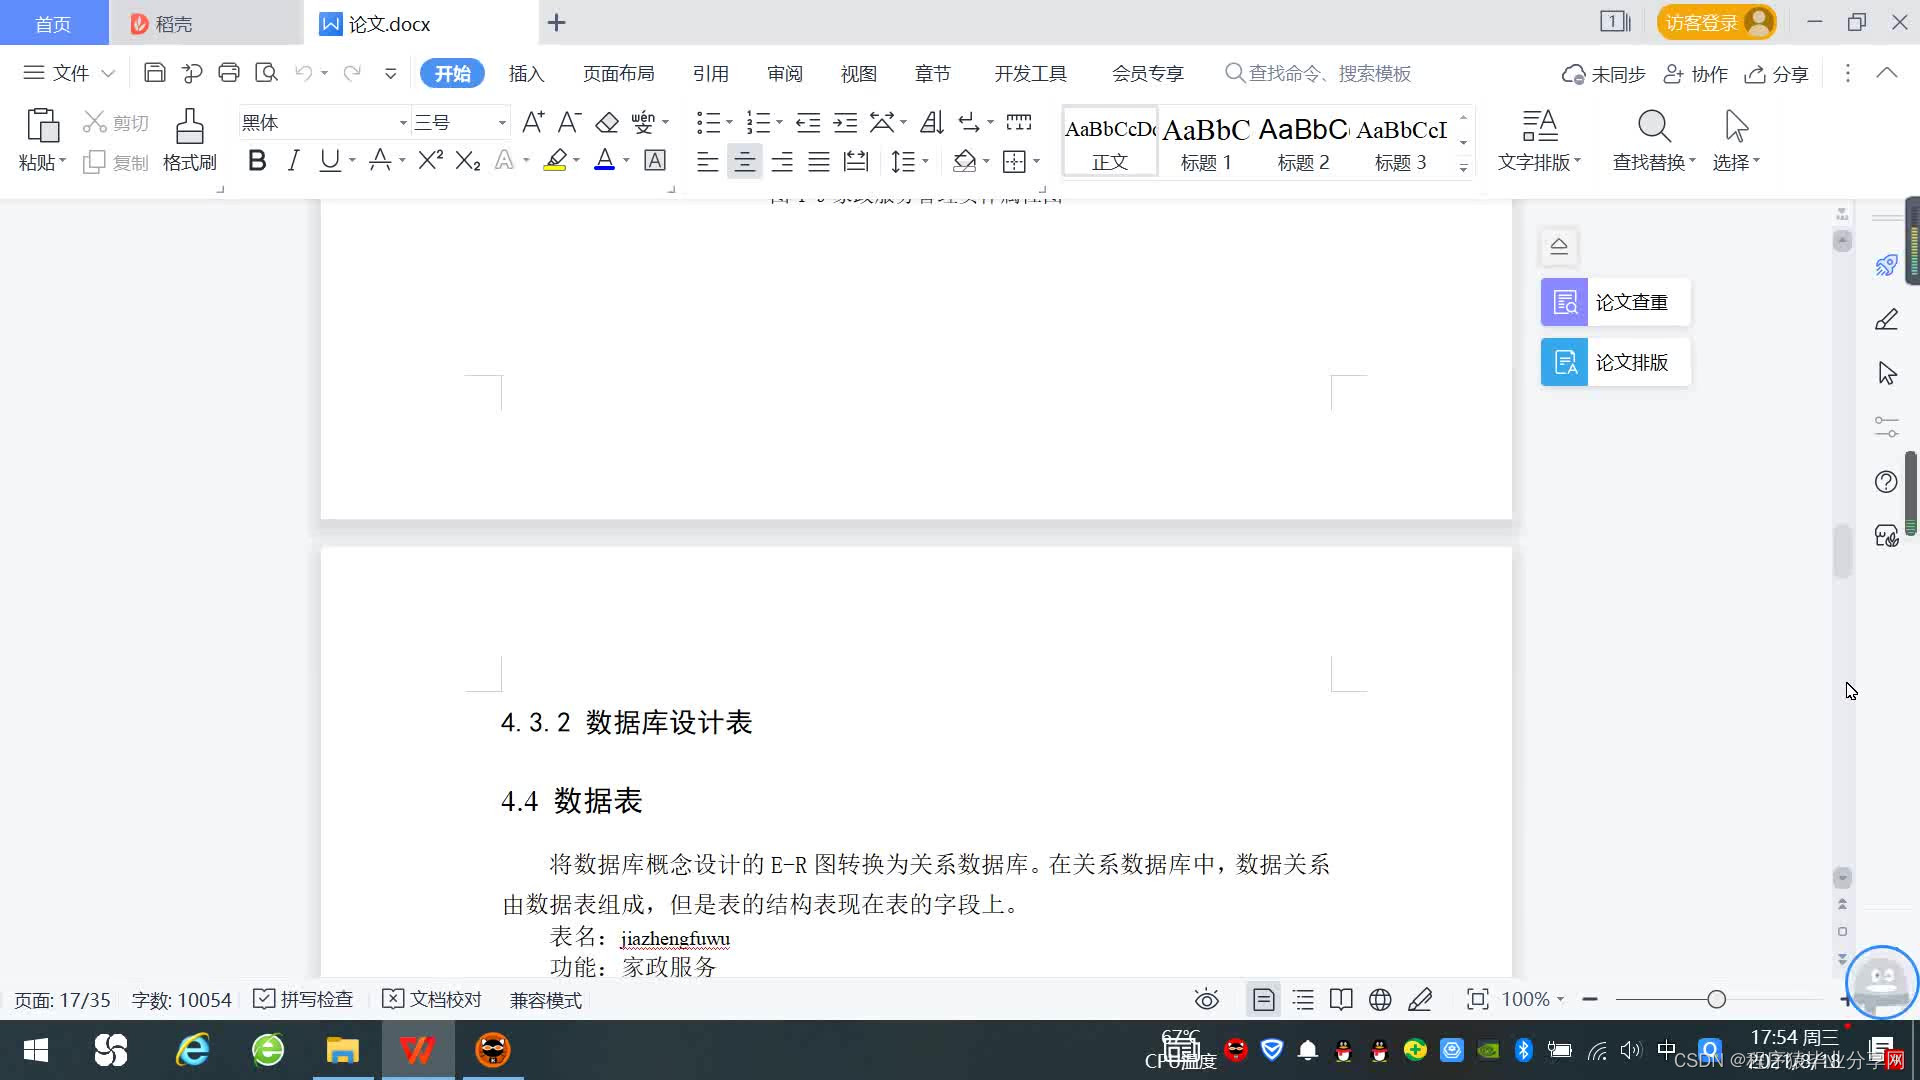Click the clear formatting eraser icon
The image size is (1920, 1080).
tap(607, 122)
